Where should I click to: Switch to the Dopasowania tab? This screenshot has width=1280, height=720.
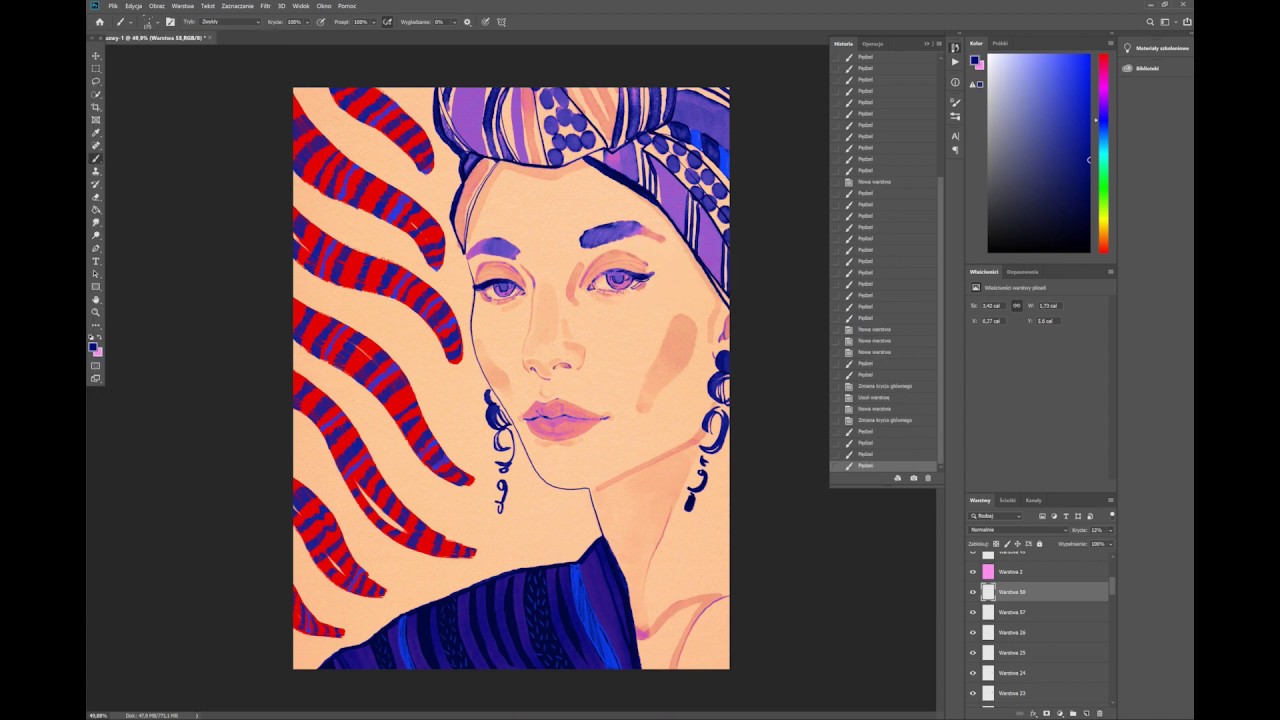pos(1022,272)
